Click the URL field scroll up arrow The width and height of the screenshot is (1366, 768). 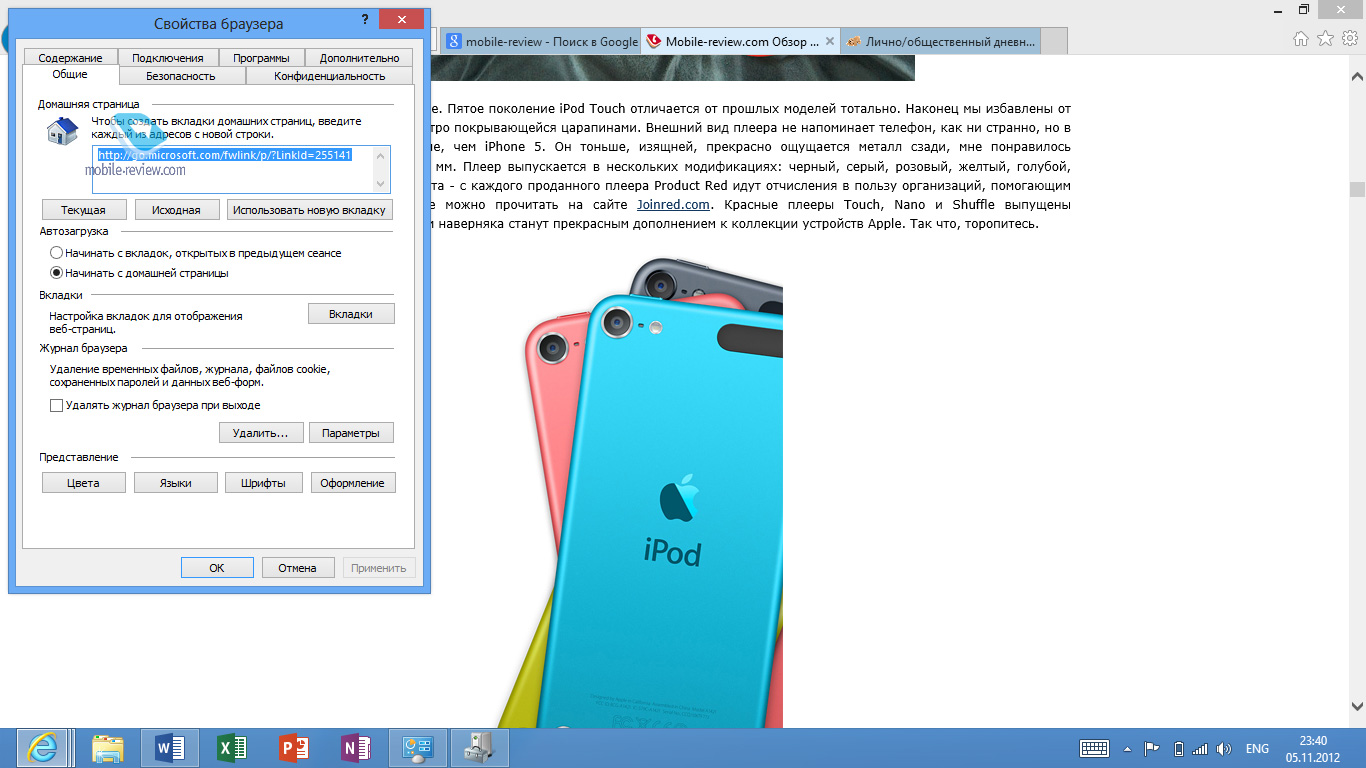(381, 154)
